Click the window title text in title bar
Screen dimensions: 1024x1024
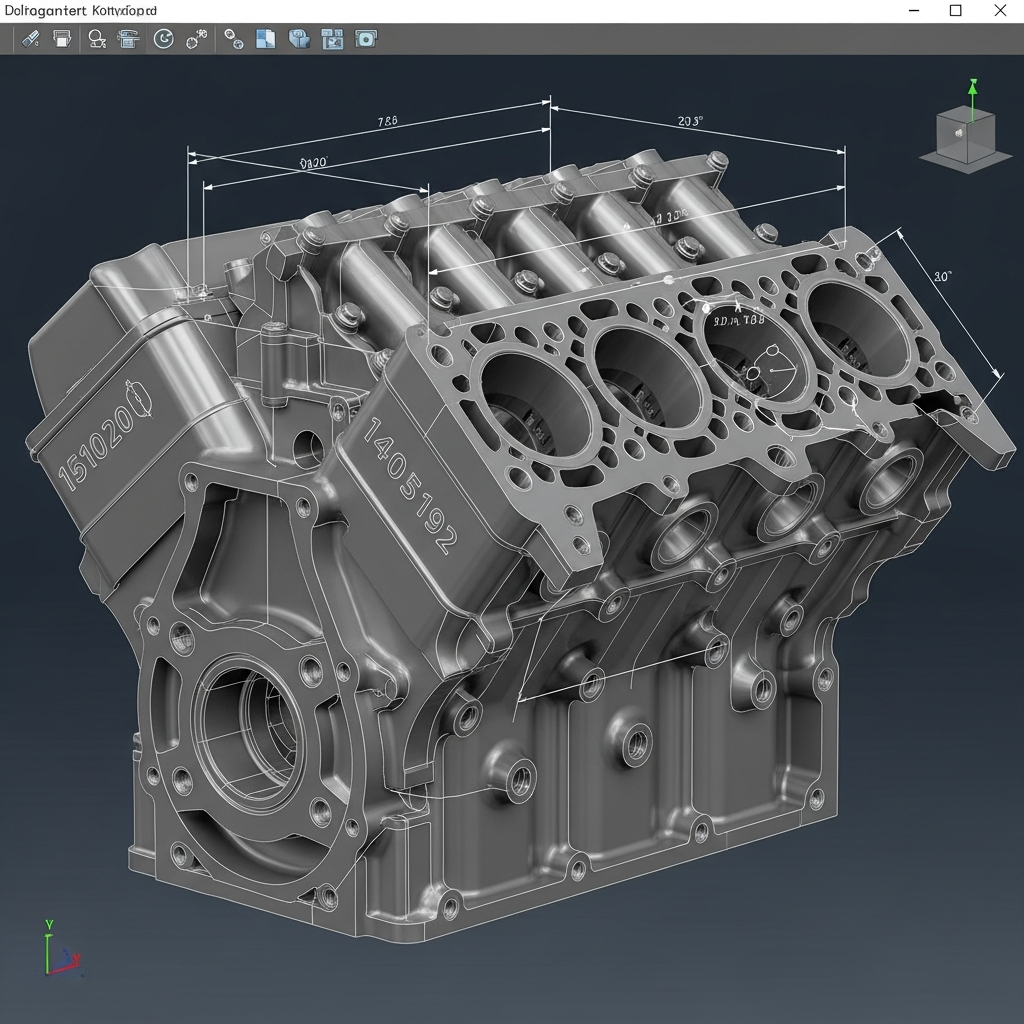(x=81, y=10)
